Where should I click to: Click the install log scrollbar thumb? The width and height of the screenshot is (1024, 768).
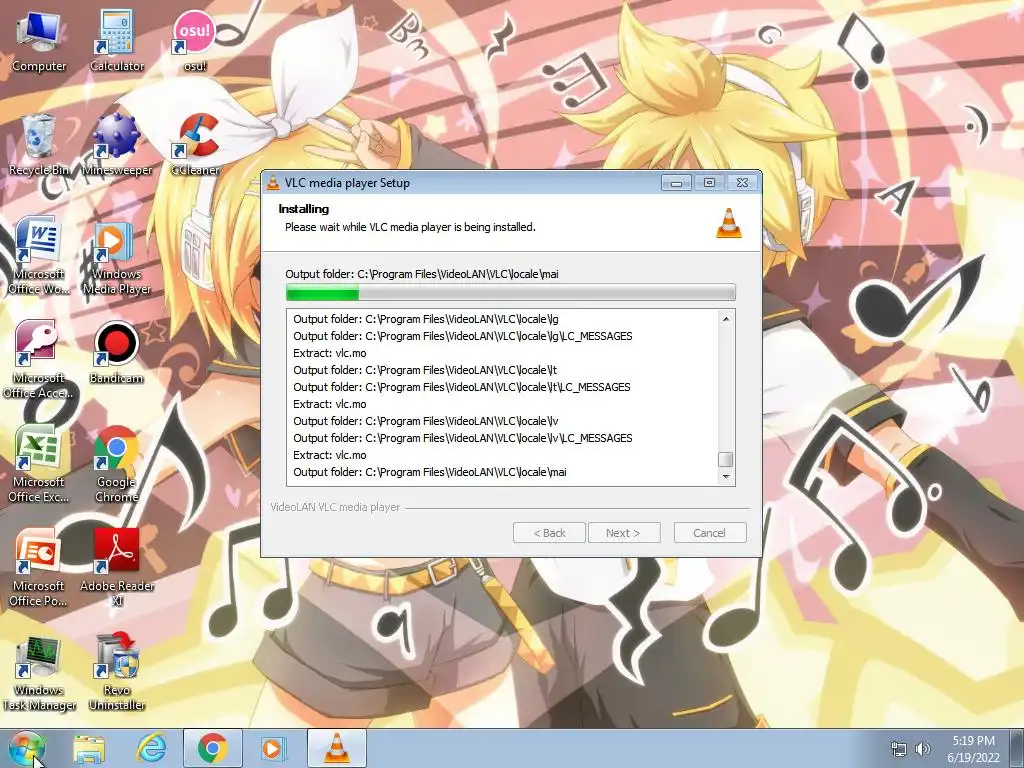[726, 459]
